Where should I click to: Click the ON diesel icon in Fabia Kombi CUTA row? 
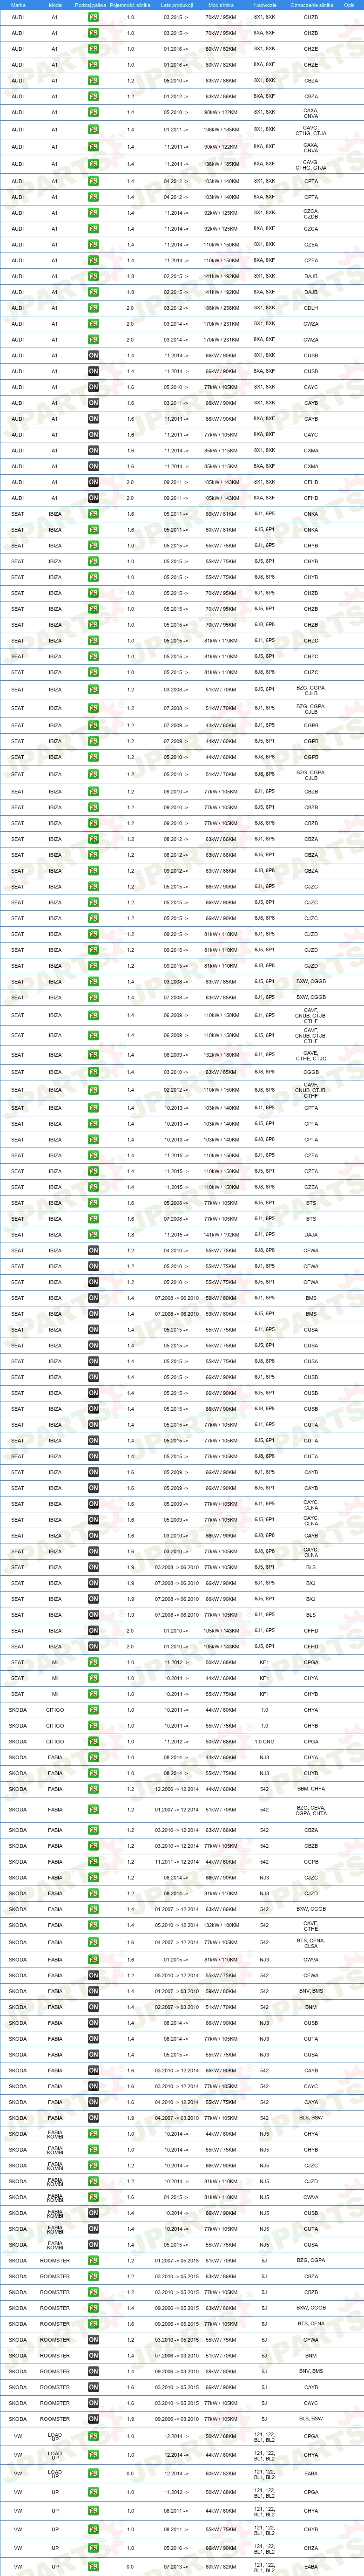pos(93,2229)
